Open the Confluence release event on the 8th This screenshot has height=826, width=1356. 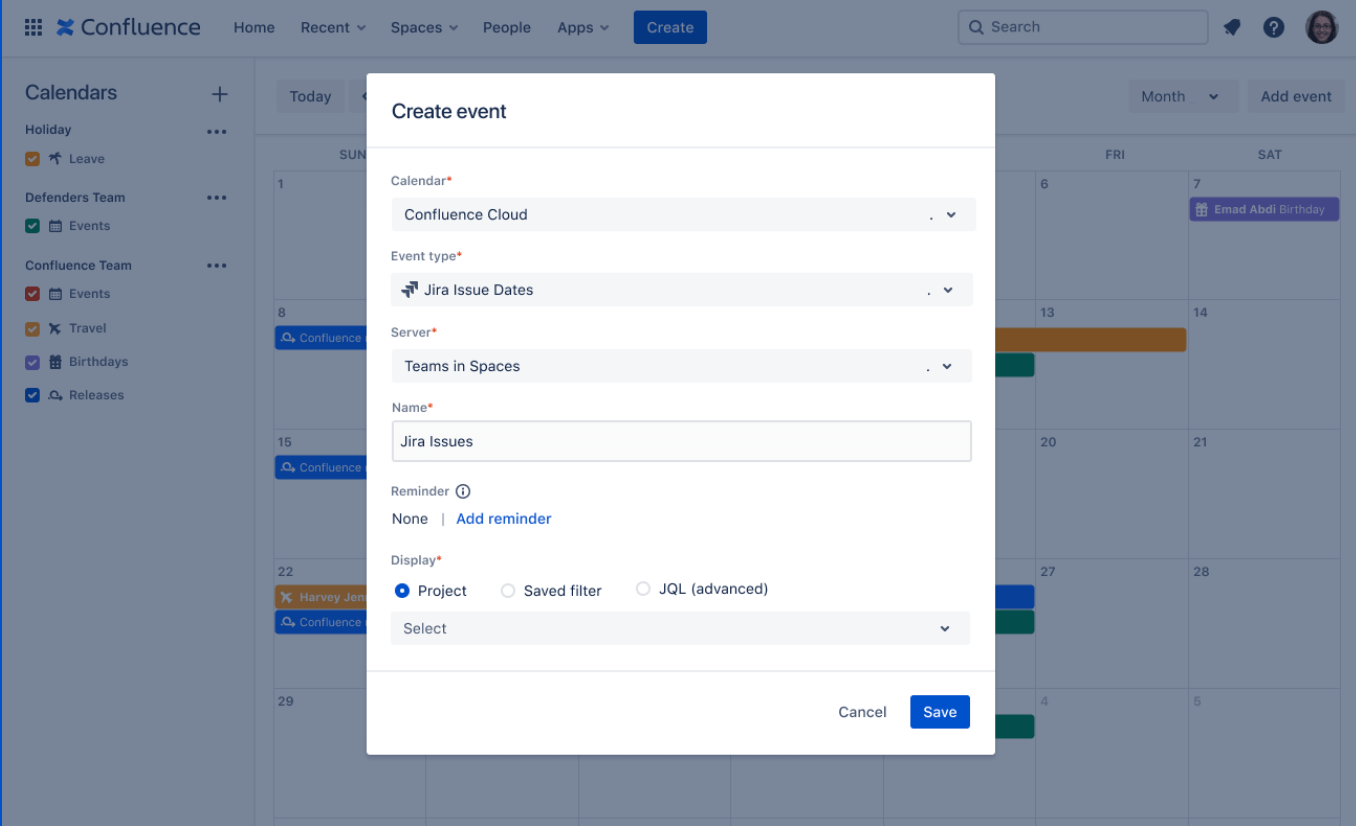(321, 338)
